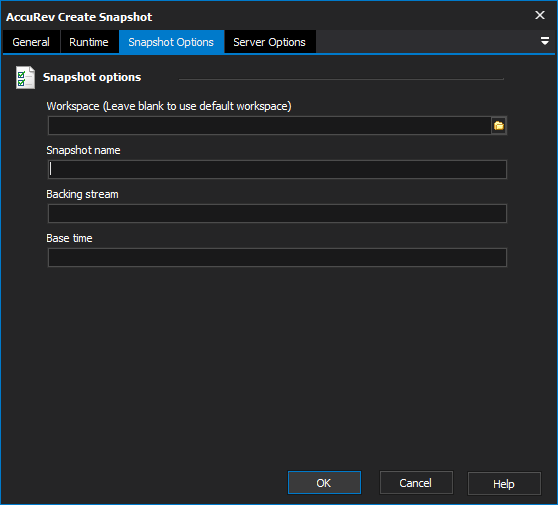558x505 pixels.
Task: Open Help for this action
Action: pyautogui.click(x=504, y=483)
